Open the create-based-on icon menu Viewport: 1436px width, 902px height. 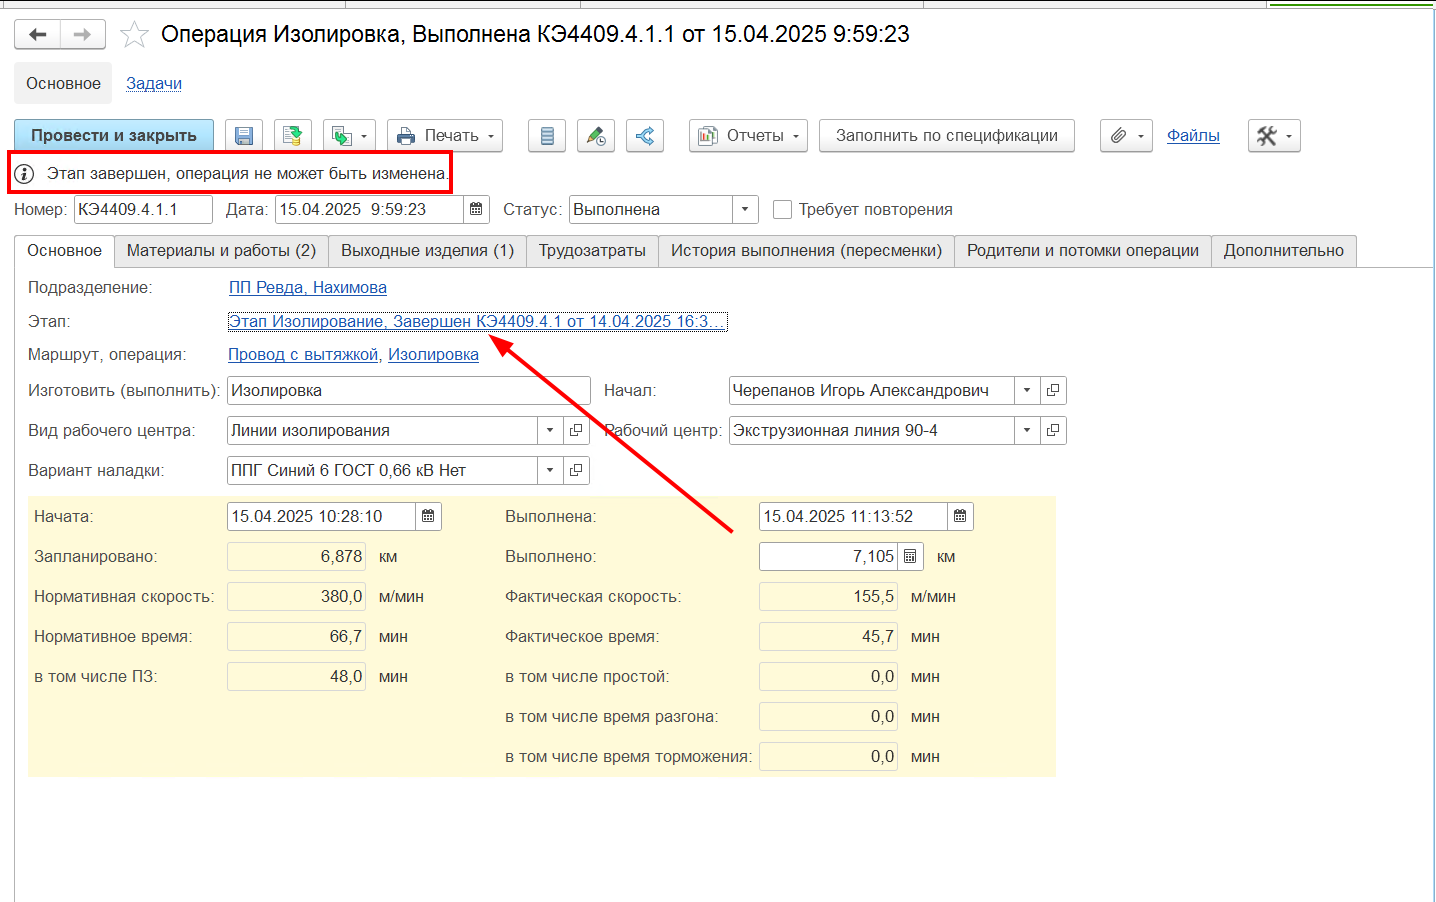(349, 136)
